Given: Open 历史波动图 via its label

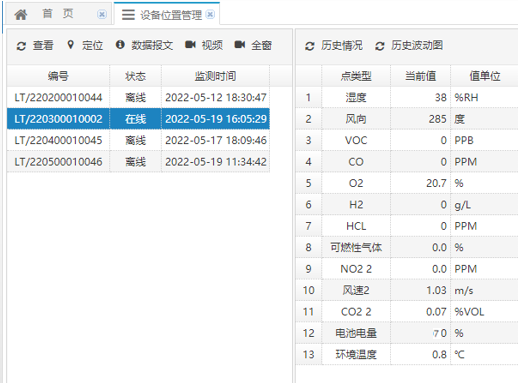Looking at the screenshot, I should pos(417,45).
